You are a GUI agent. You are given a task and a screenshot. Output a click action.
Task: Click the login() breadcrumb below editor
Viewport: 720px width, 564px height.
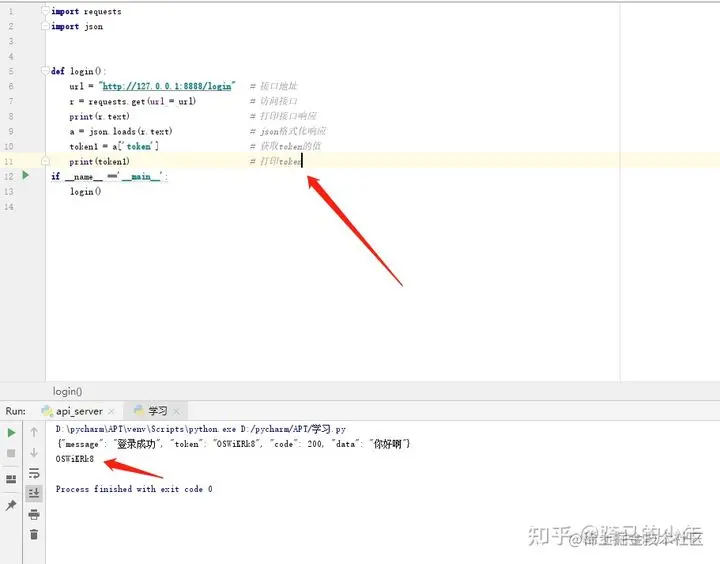click(x=68, y=391)
